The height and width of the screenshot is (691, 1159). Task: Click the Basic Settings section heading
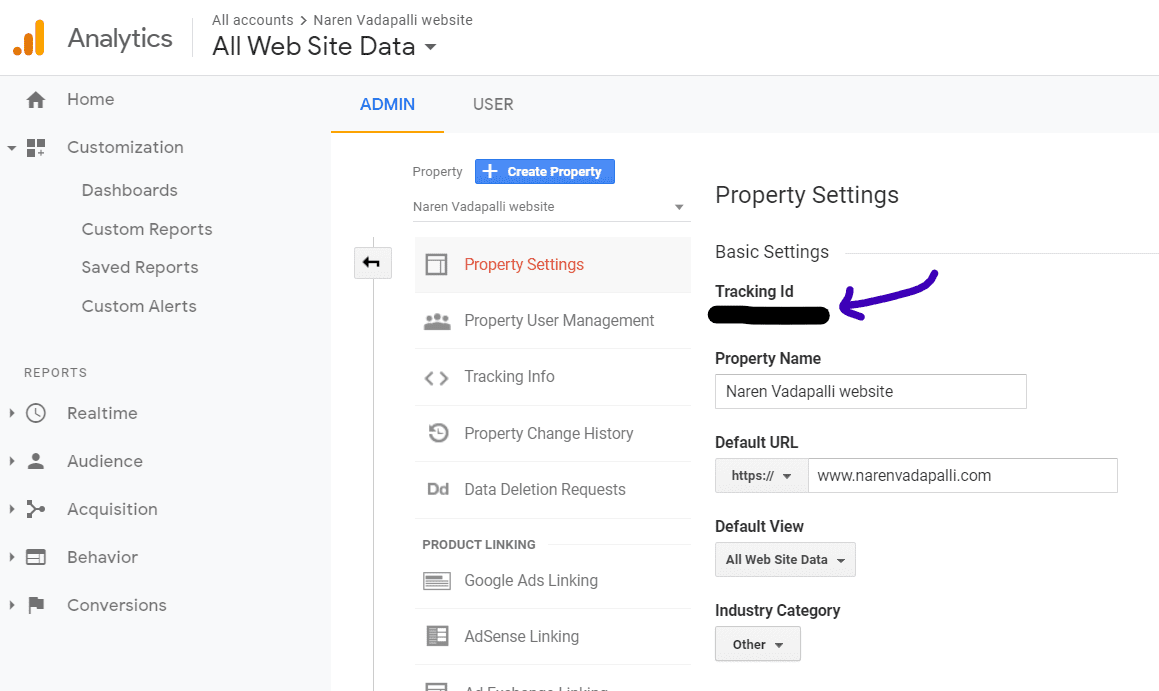[772, 252]
